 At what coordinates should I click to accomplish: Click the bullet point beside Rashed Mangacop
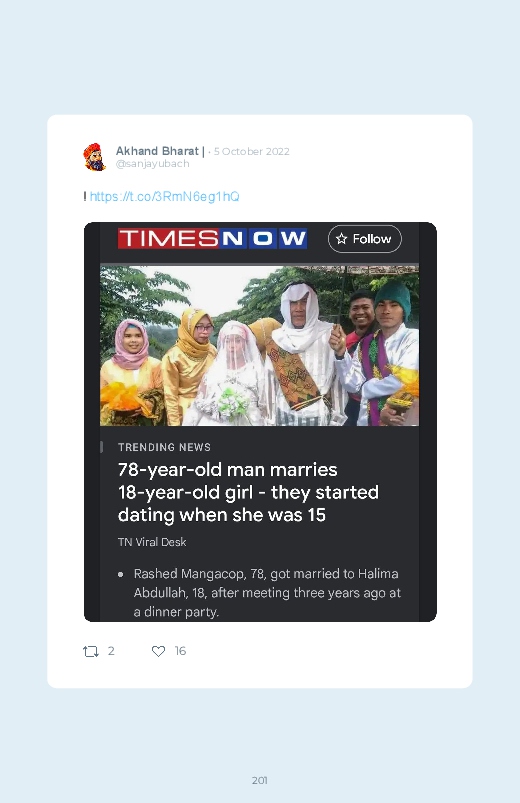tap(121, 574)
